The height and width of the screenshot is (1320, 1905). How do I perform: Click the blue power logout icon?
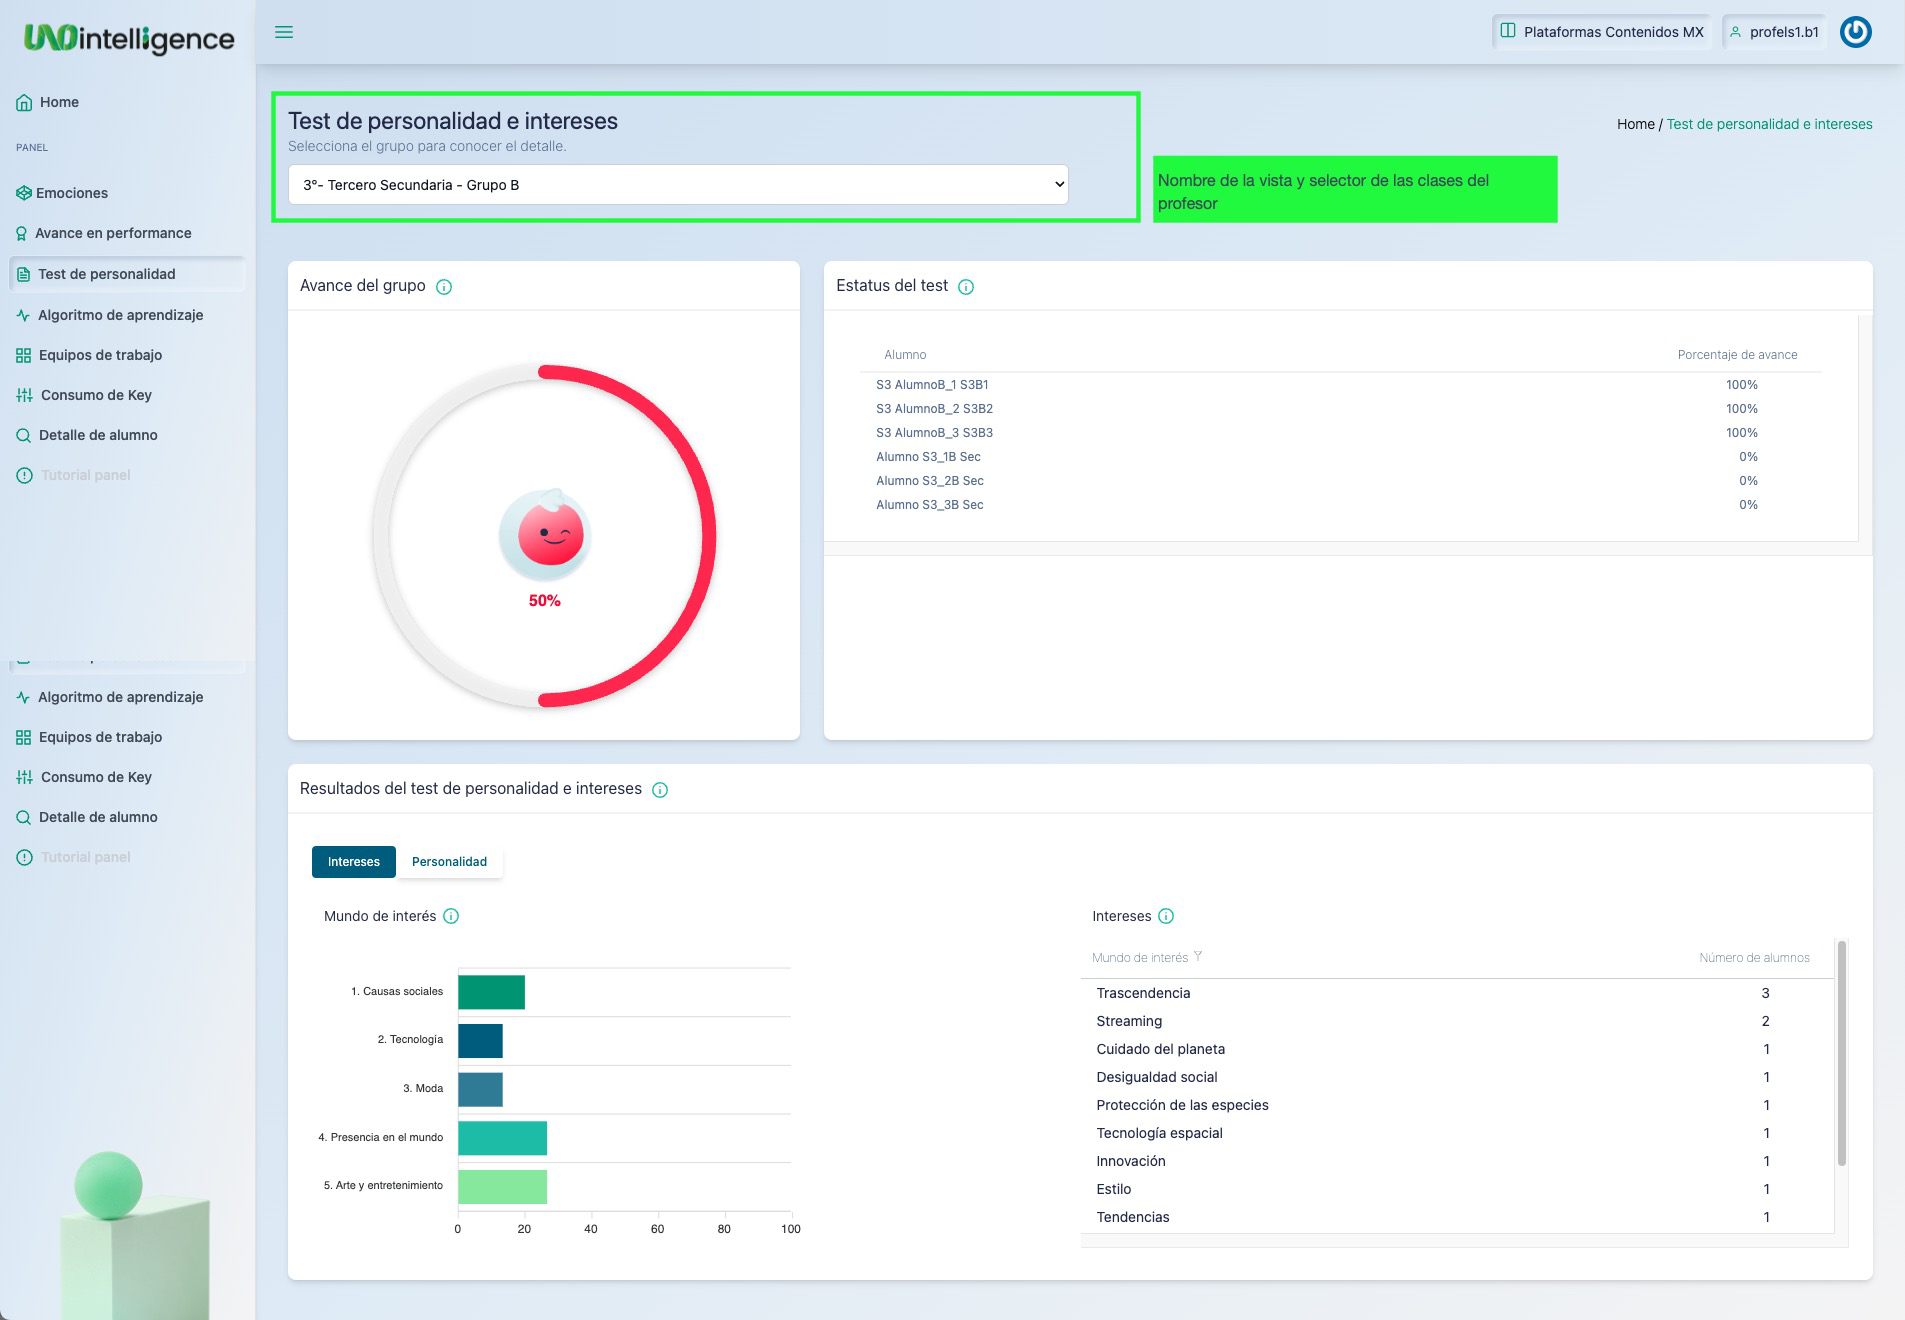click(1855, 32)
